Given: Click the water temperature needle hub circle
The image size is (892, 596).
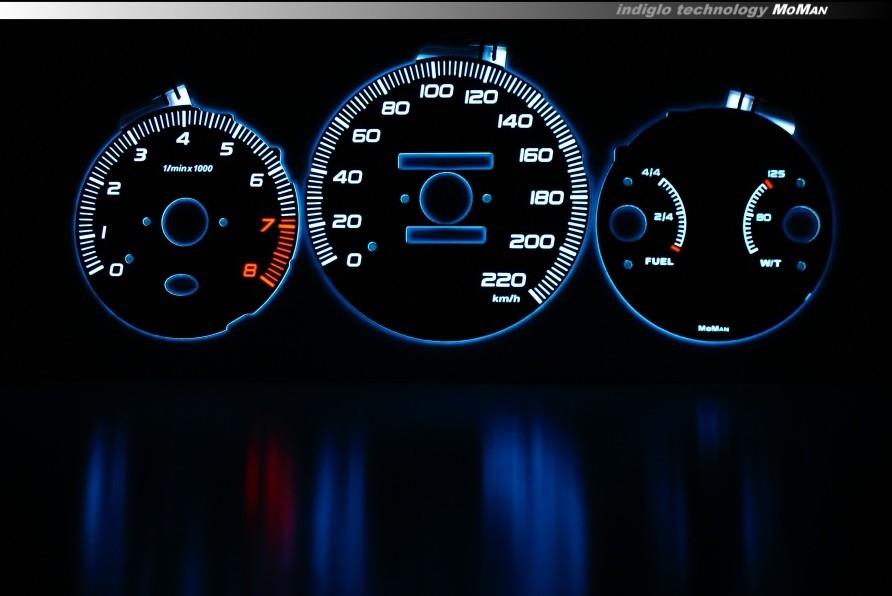Looking at the screenshot, I should (x=801, y=224).
